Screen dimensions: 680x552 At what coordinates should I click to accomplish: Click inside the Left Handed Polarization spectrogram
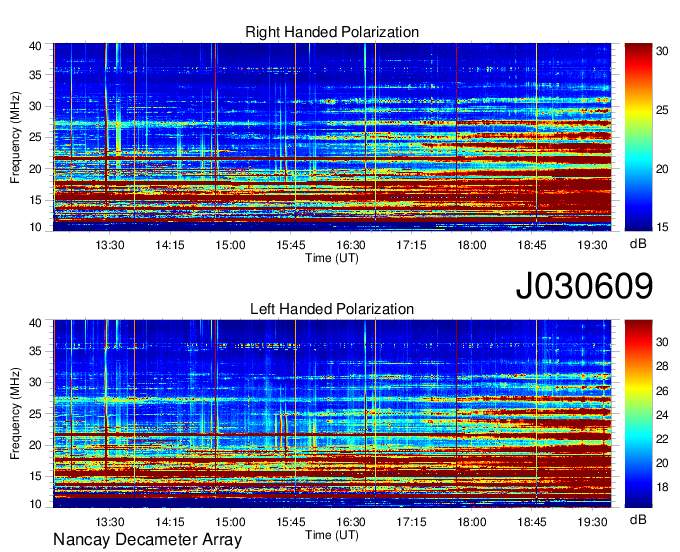[332, 414]
